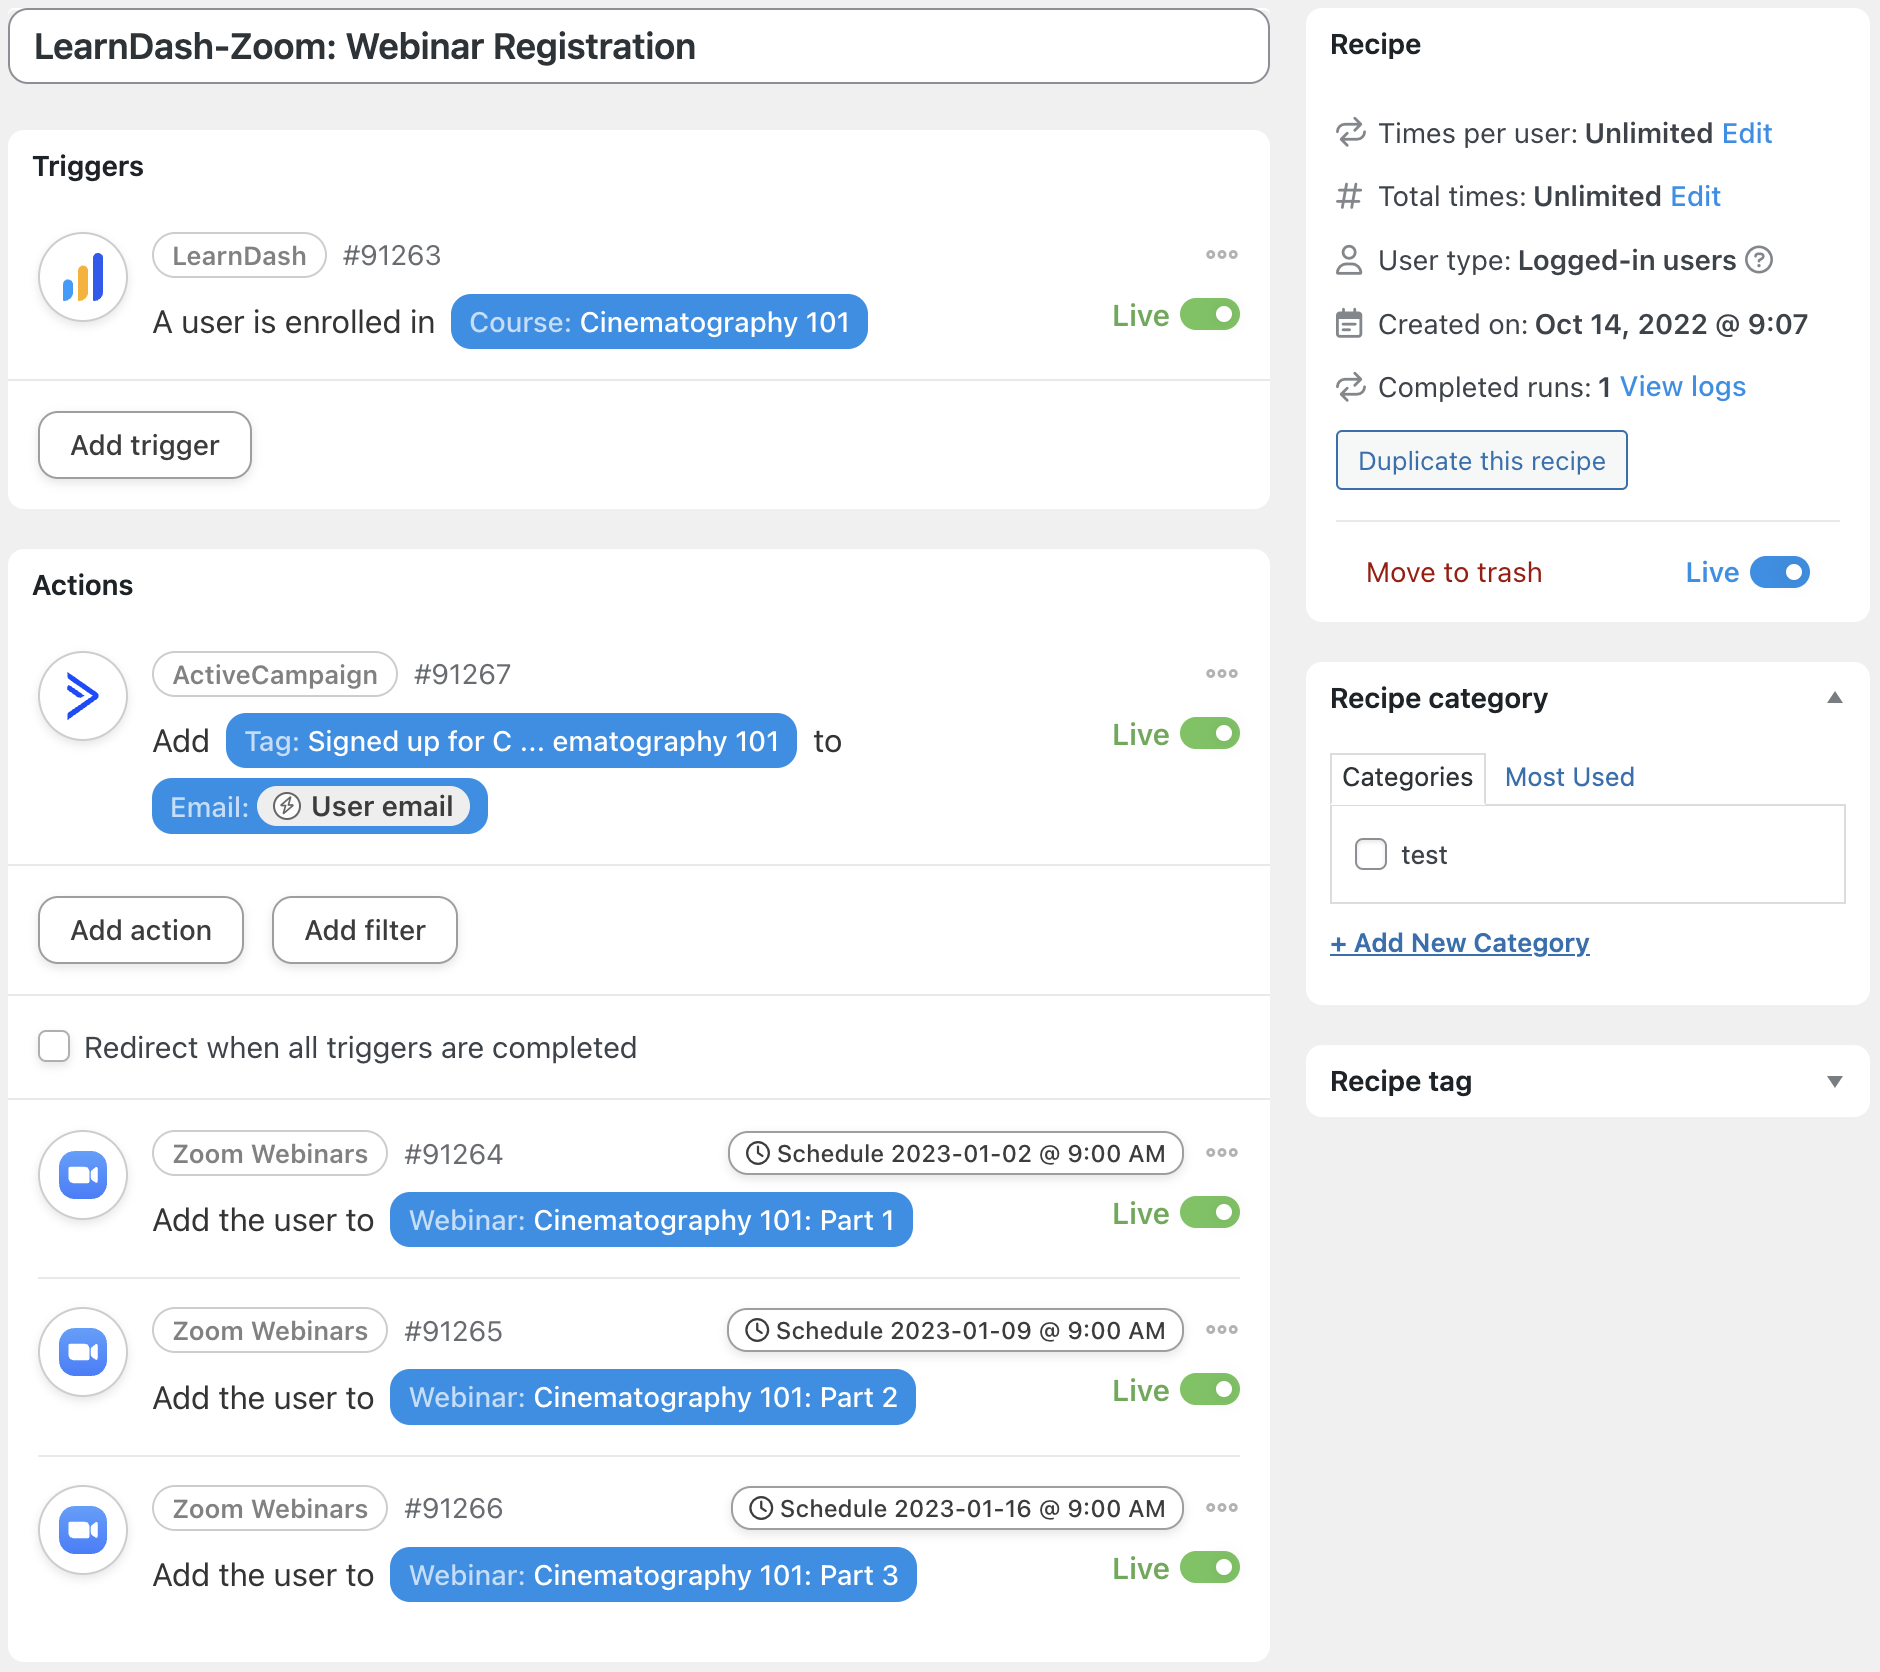Open Webinar: Cinematography 101: Part 3 selector

653,1575
